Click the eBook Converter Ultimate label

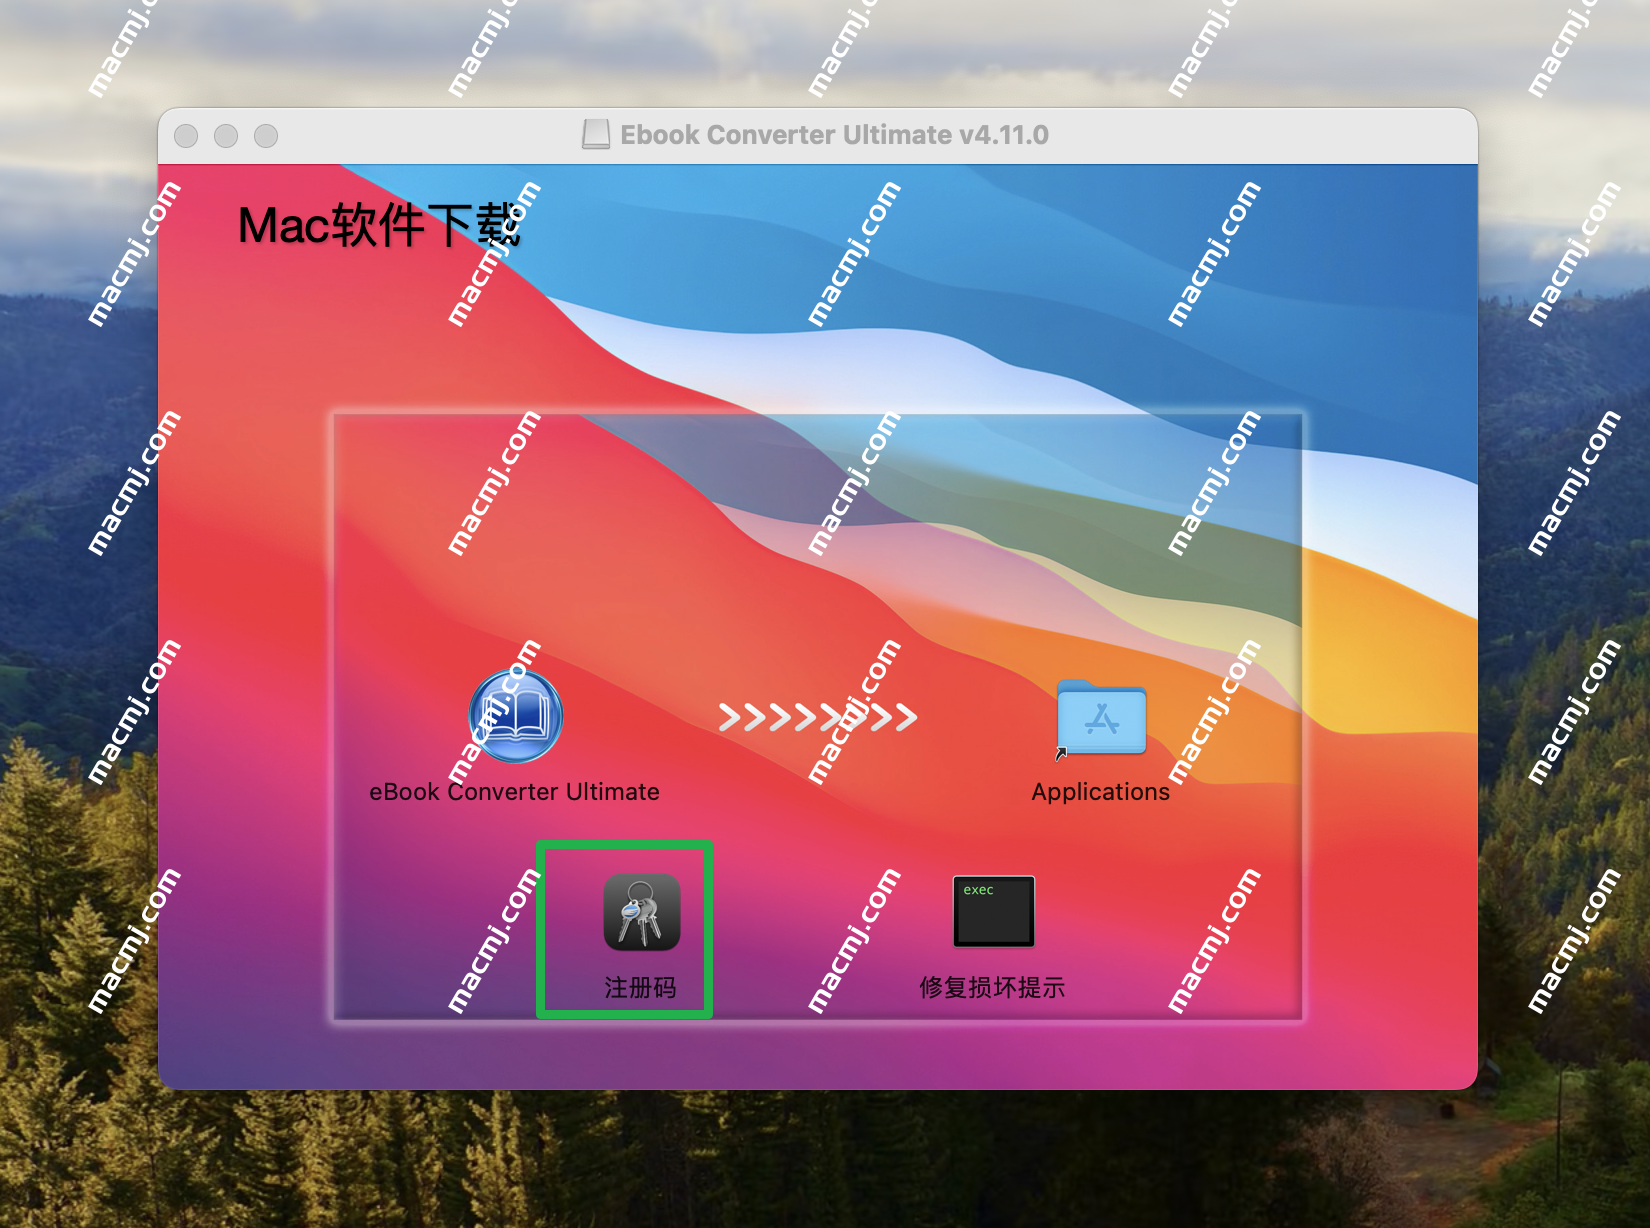click(x=514, y=792)
